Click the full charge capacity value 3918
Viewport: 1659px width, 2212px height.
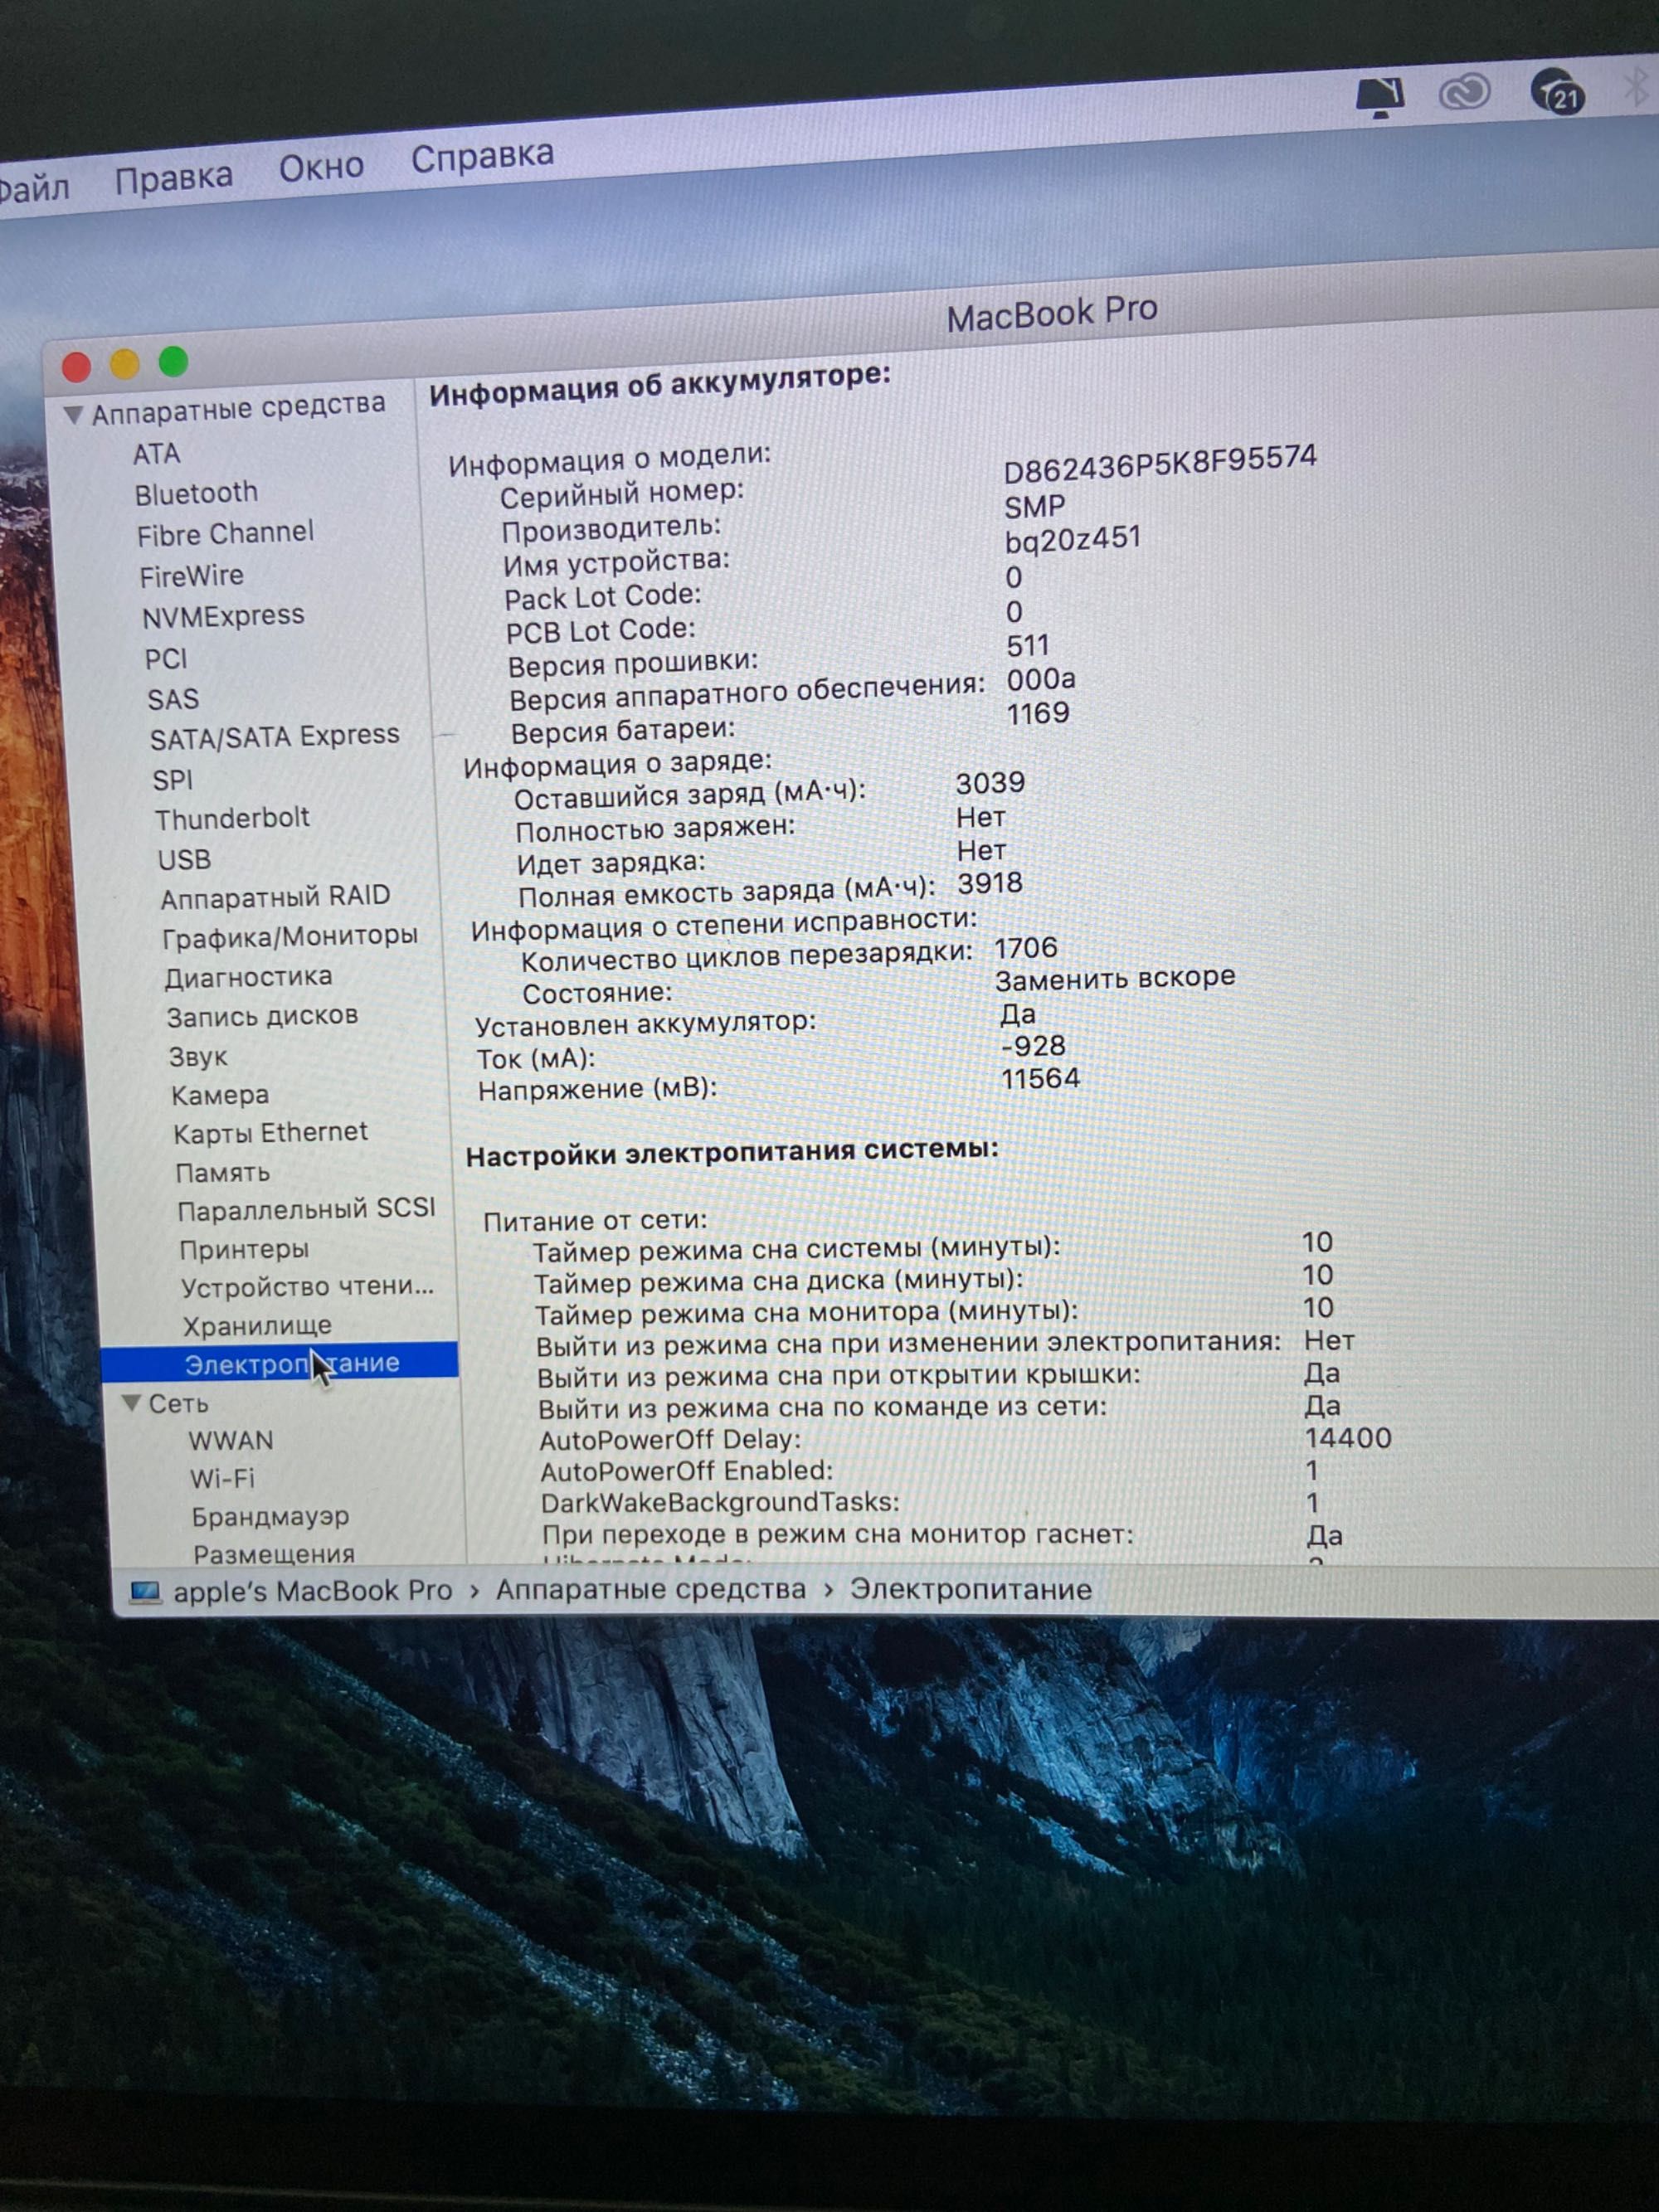point(990,883)
